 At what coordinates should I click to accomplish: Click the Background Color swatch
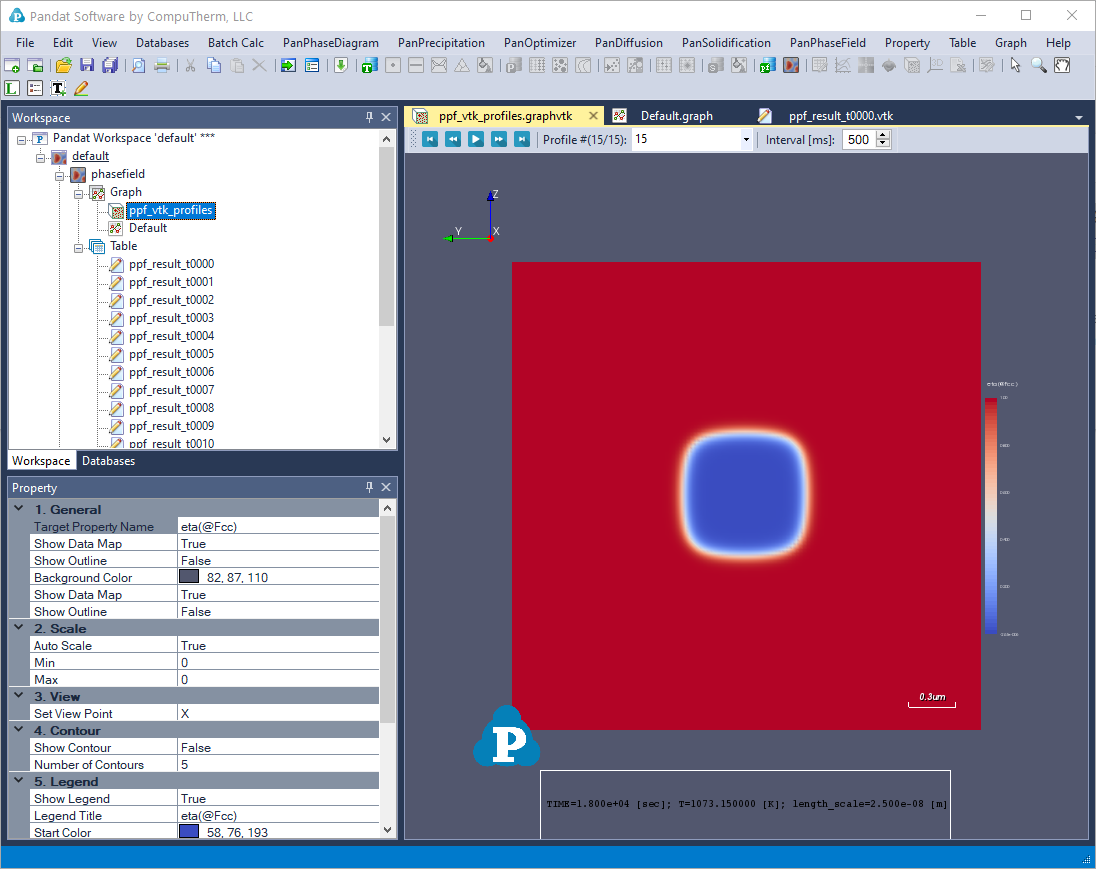click(189, 577)
